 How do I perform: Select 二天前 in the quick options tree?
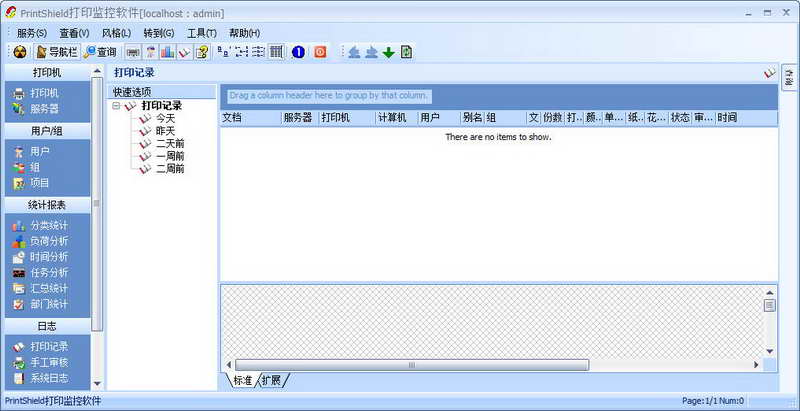[170, 143]
